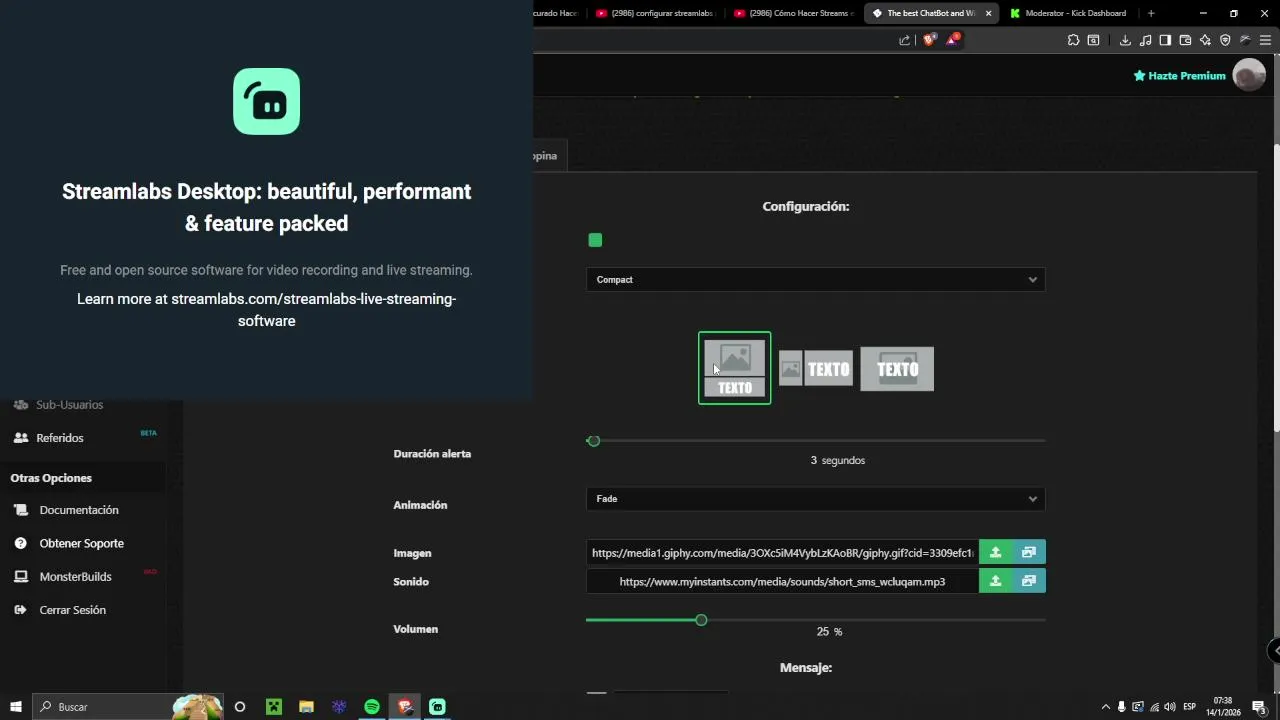The image size is (1280, 720).
Task: Click the Duración alerta slider handle
Action: point(594,441)
